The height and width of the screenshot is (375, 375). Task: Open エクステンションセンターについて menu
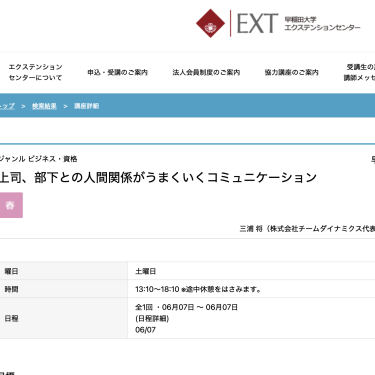[x=35, y=72]
